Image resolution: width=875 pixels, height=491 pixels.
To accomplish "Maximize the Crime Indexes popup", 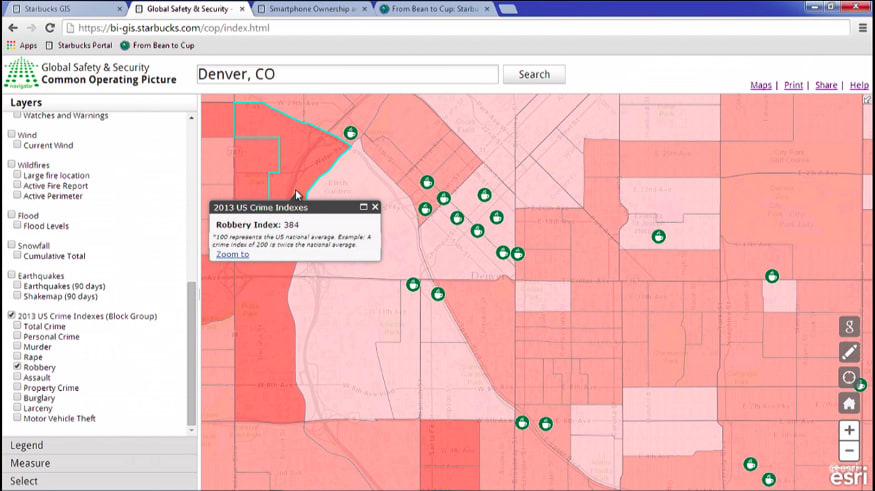I will 363,207.
